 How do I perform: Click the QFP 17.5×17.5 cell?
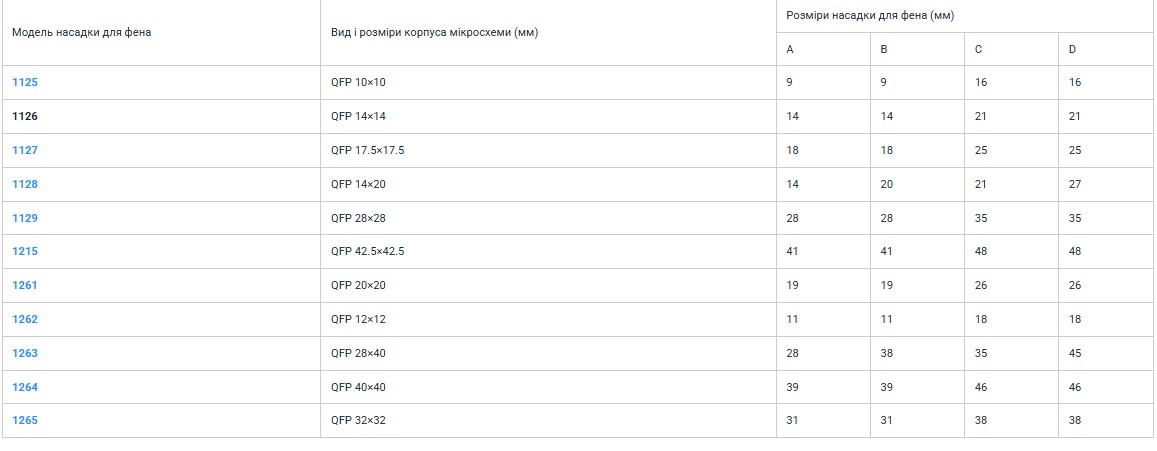click(x=367, y=151)
